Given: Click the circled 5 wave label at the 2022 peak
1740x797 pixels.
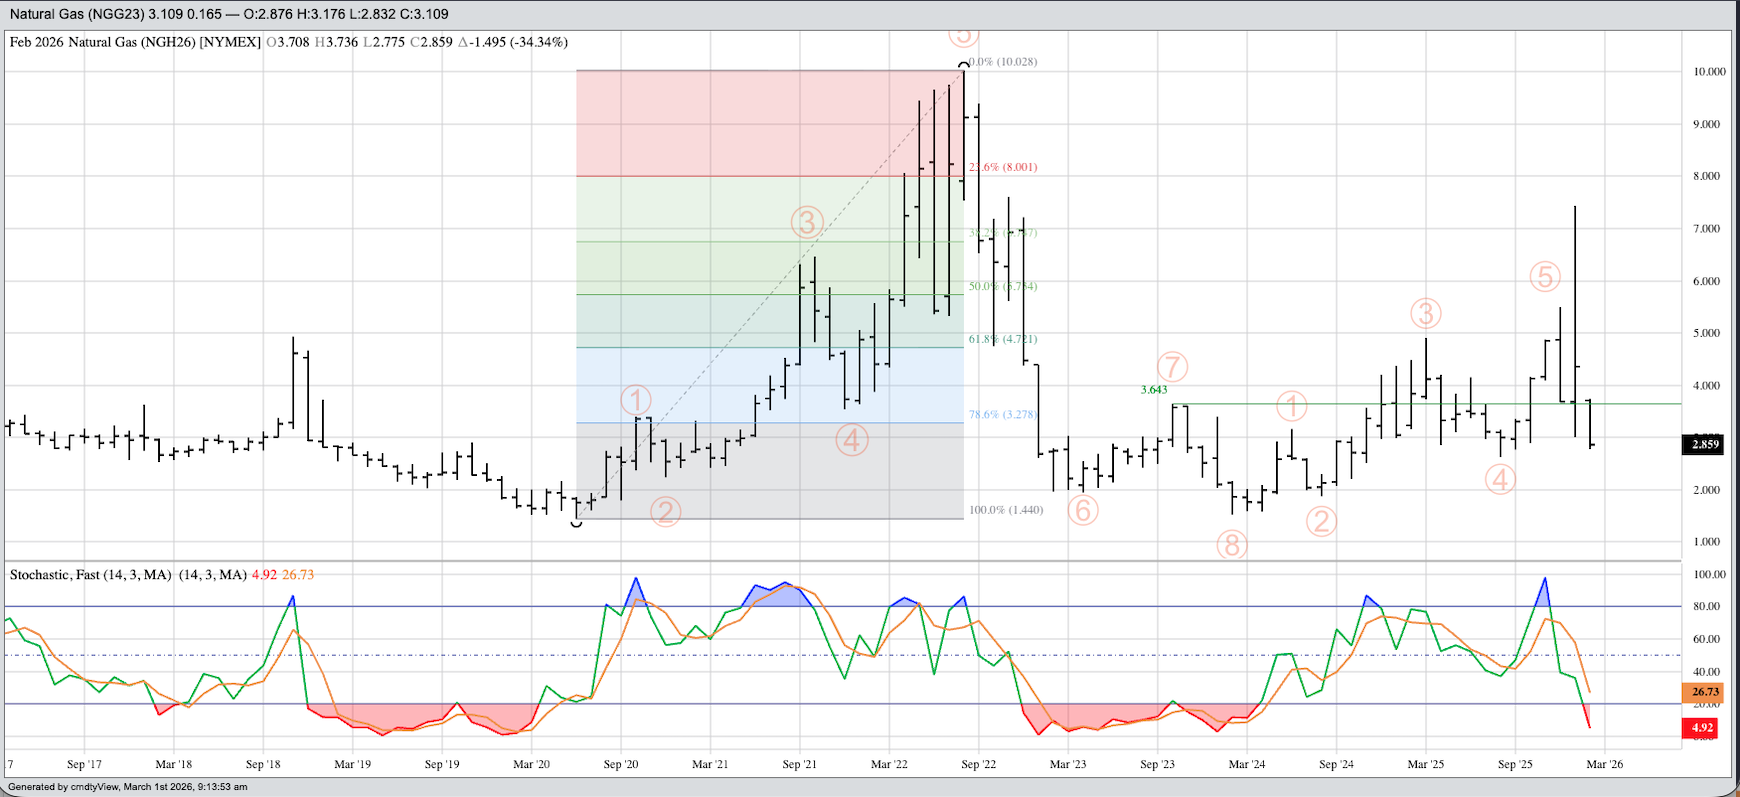Looking at the screenshot, I should [962, 34].
